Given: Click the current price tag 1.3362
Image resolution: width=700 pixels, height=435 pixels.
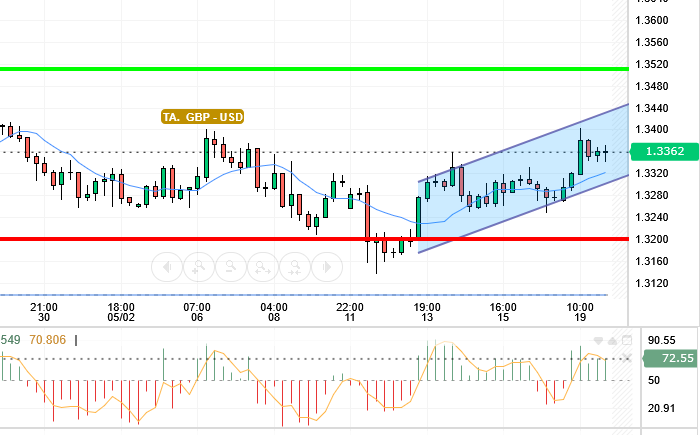Looking at the screenshot, I should click(664, 151).
